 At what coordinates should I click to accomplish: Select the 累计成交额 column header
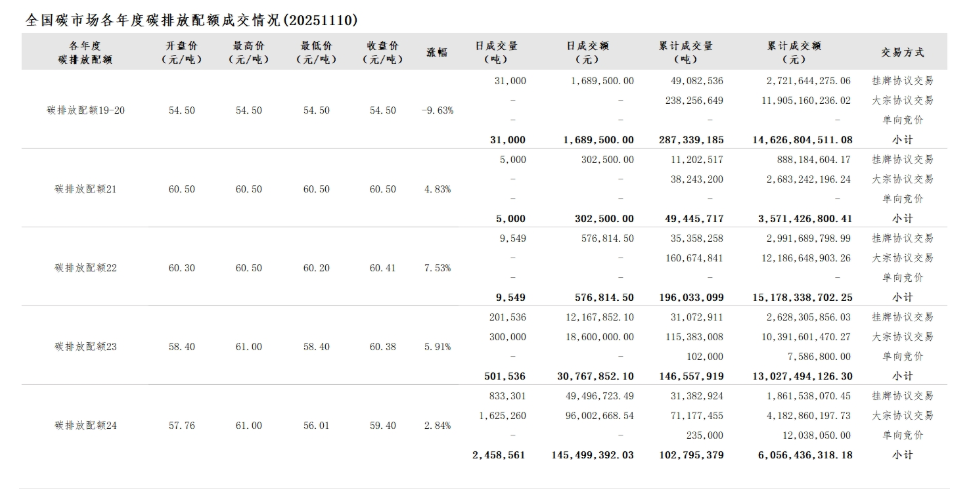click(794, 53)
